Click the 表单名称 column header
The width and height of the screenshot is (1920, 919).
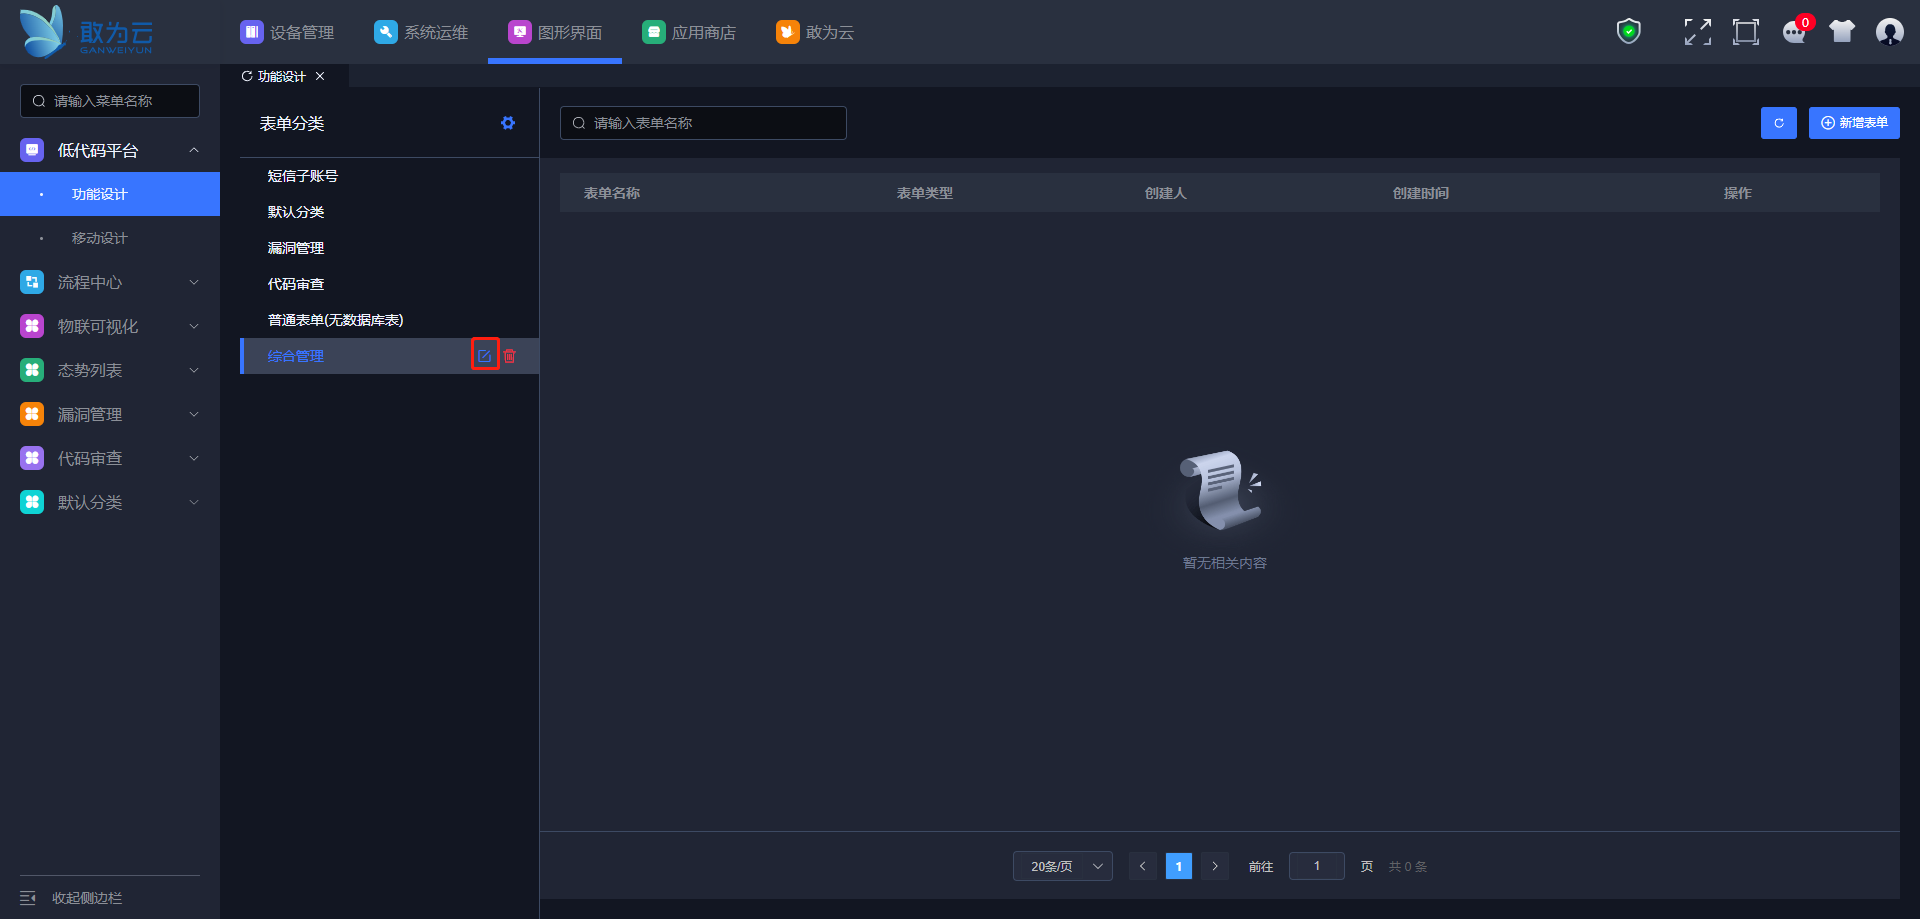(612, 193)
